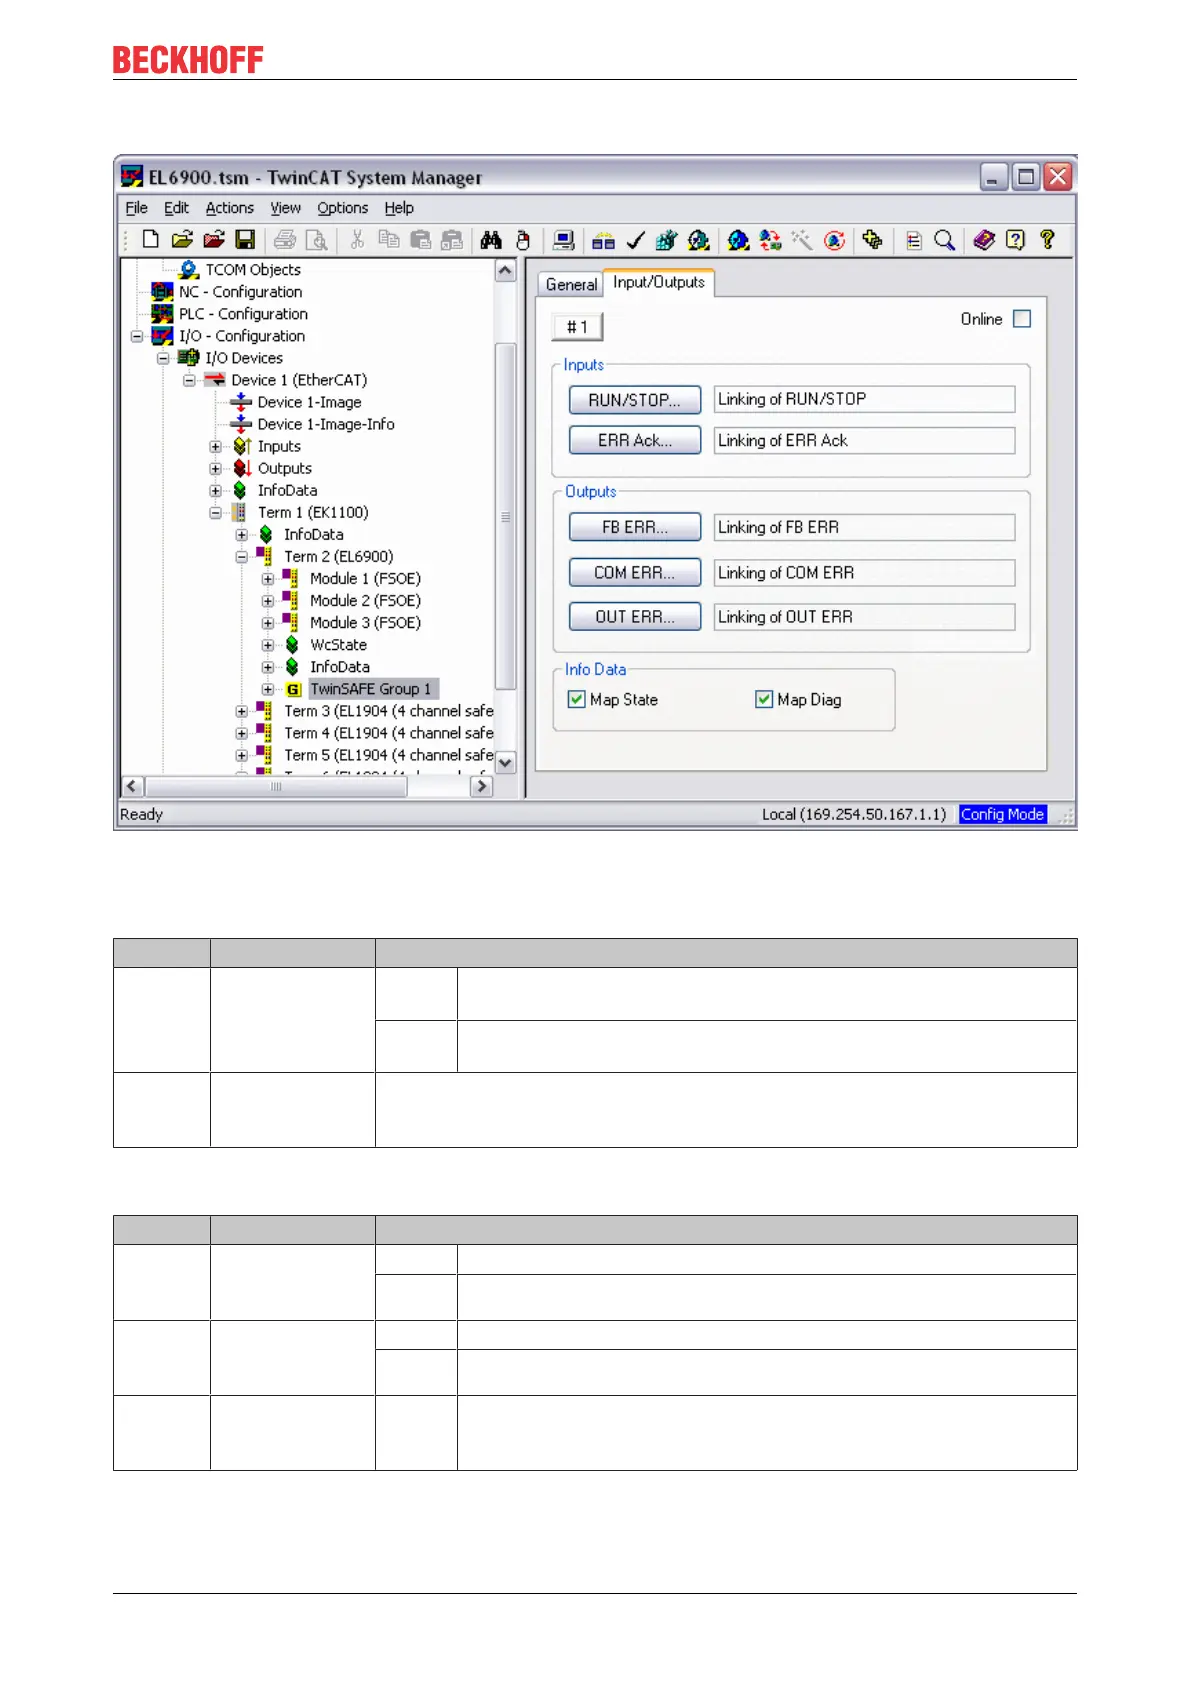This screenshot has width=1191, height=1684.
Task: Expand Module 1 (FSOE) node
Action: [x=268, y=579]
